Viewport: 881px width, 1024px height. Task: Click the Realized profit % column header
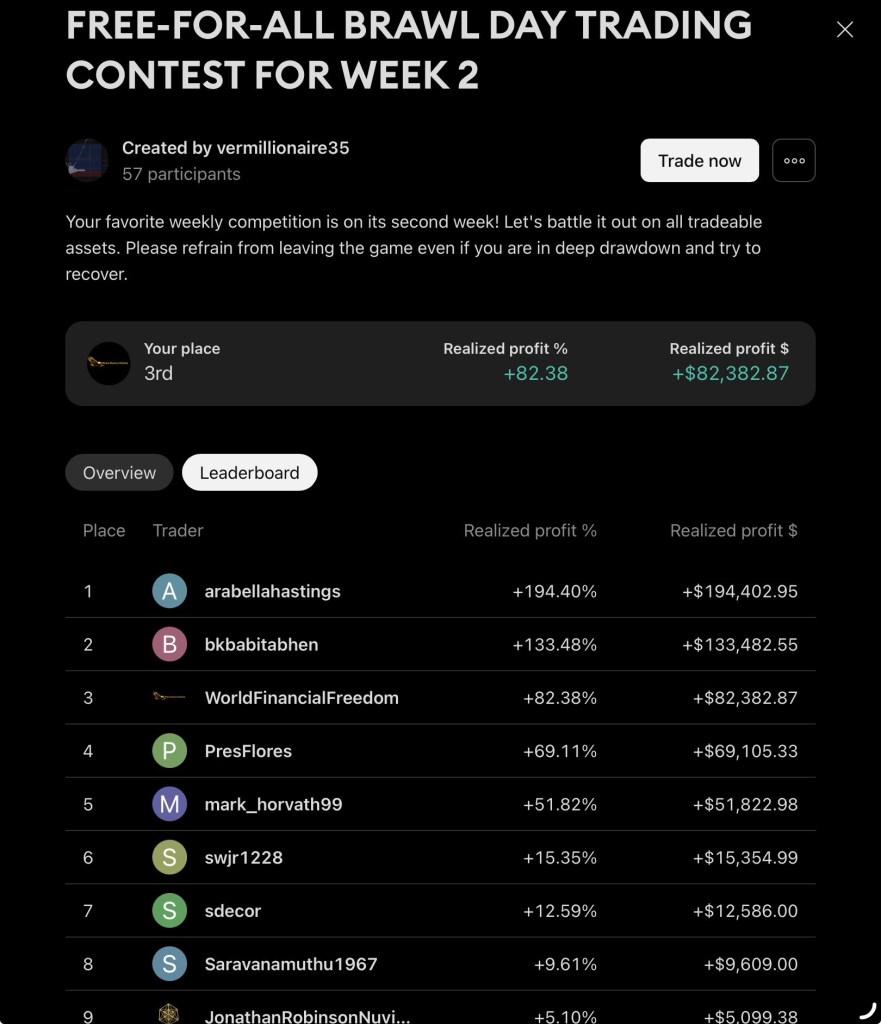point(530,530)
